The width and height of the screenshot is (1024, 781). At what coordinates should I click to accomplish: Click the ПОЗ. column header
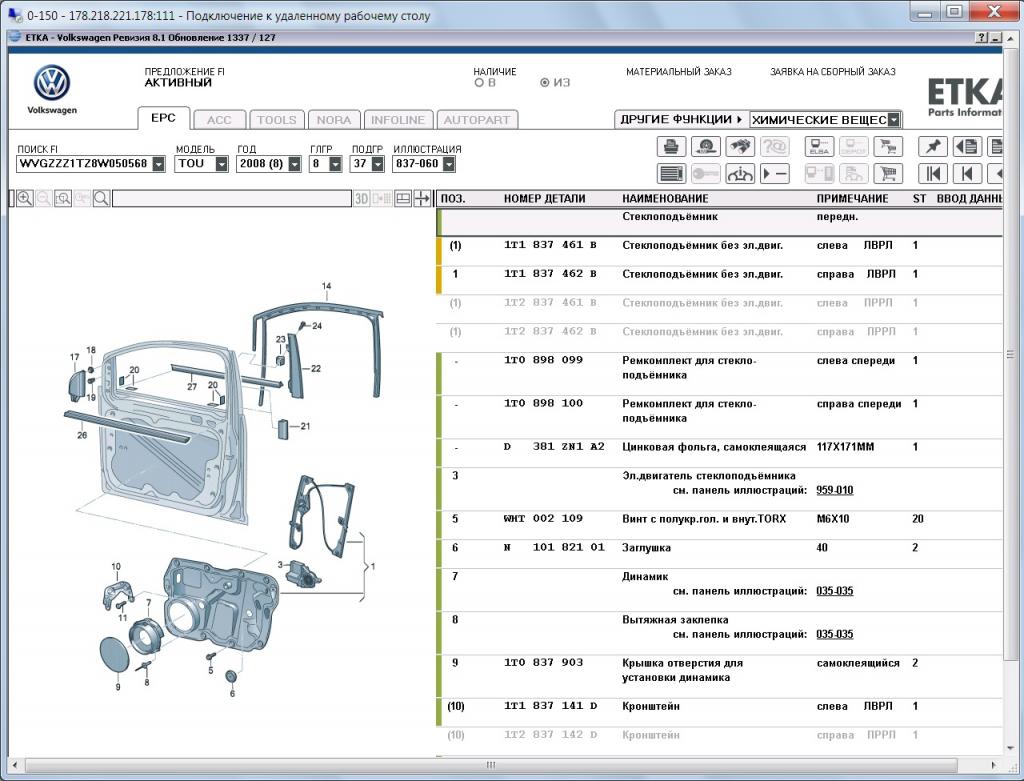click(453, 199)
